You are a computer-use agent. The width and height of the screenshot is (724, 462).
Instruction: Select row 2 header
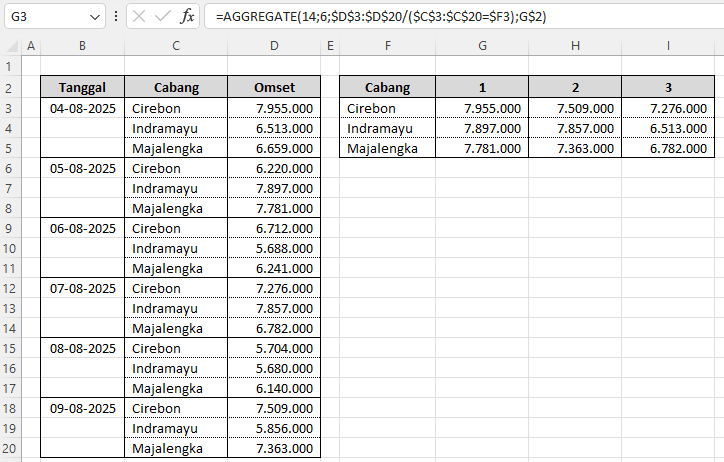[x=9, y=88]
